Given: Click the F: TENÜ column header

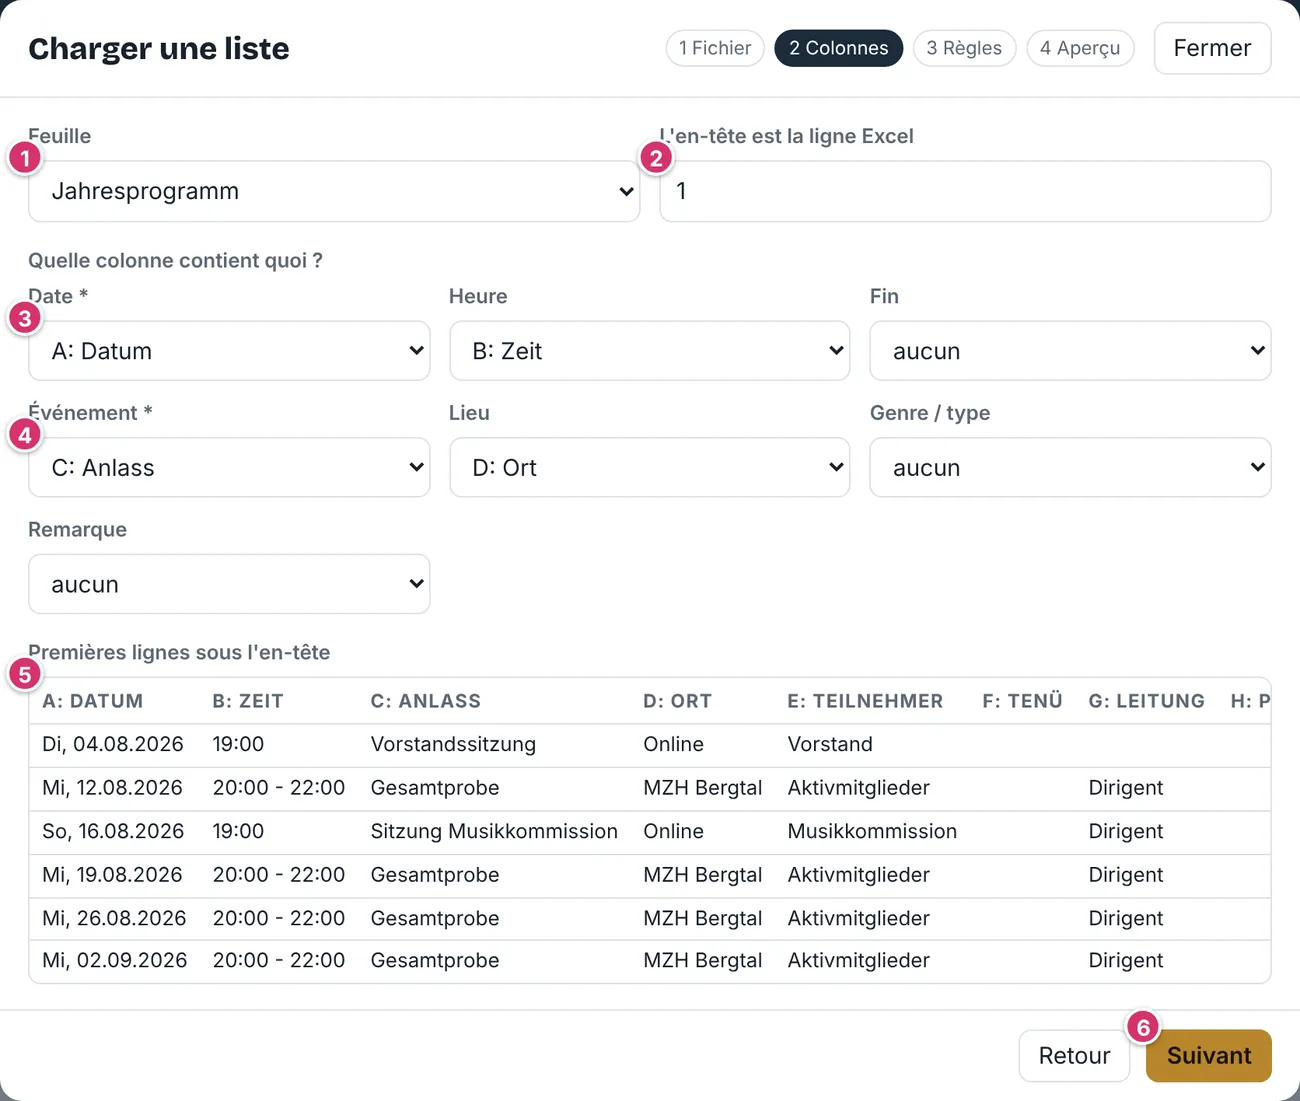Looking at the screenshot, I should click(1022, 701).
